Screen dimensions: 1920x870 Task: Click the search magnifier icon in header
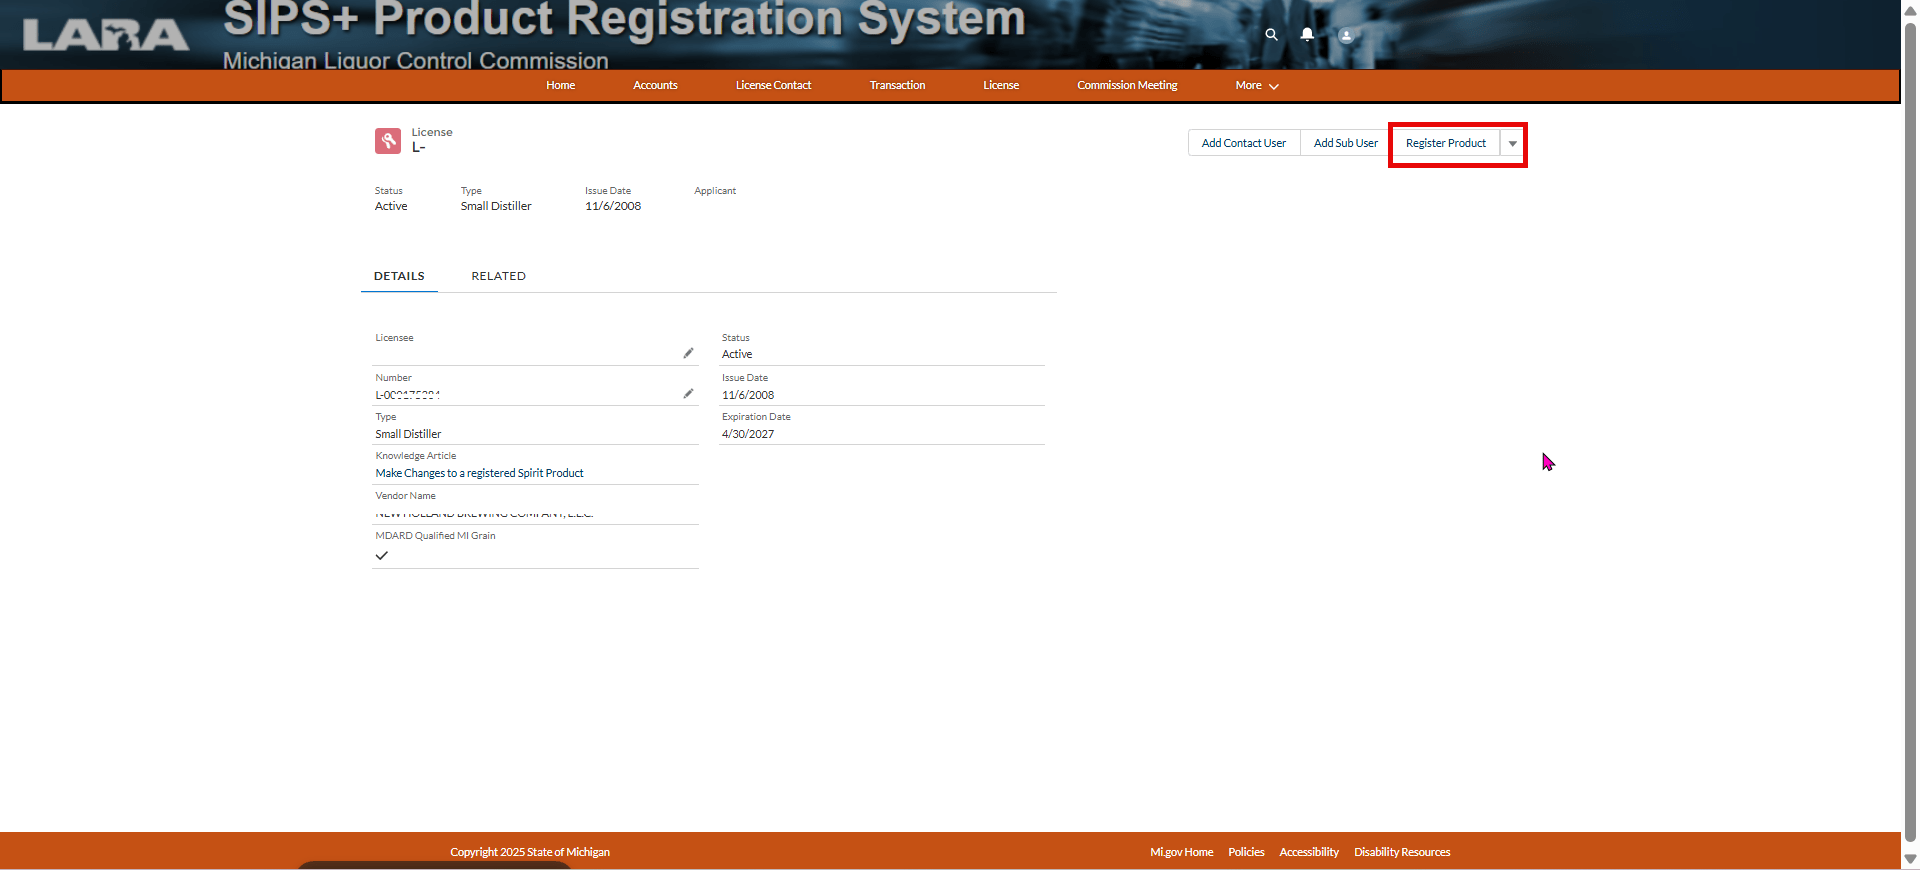point(1271,34)
